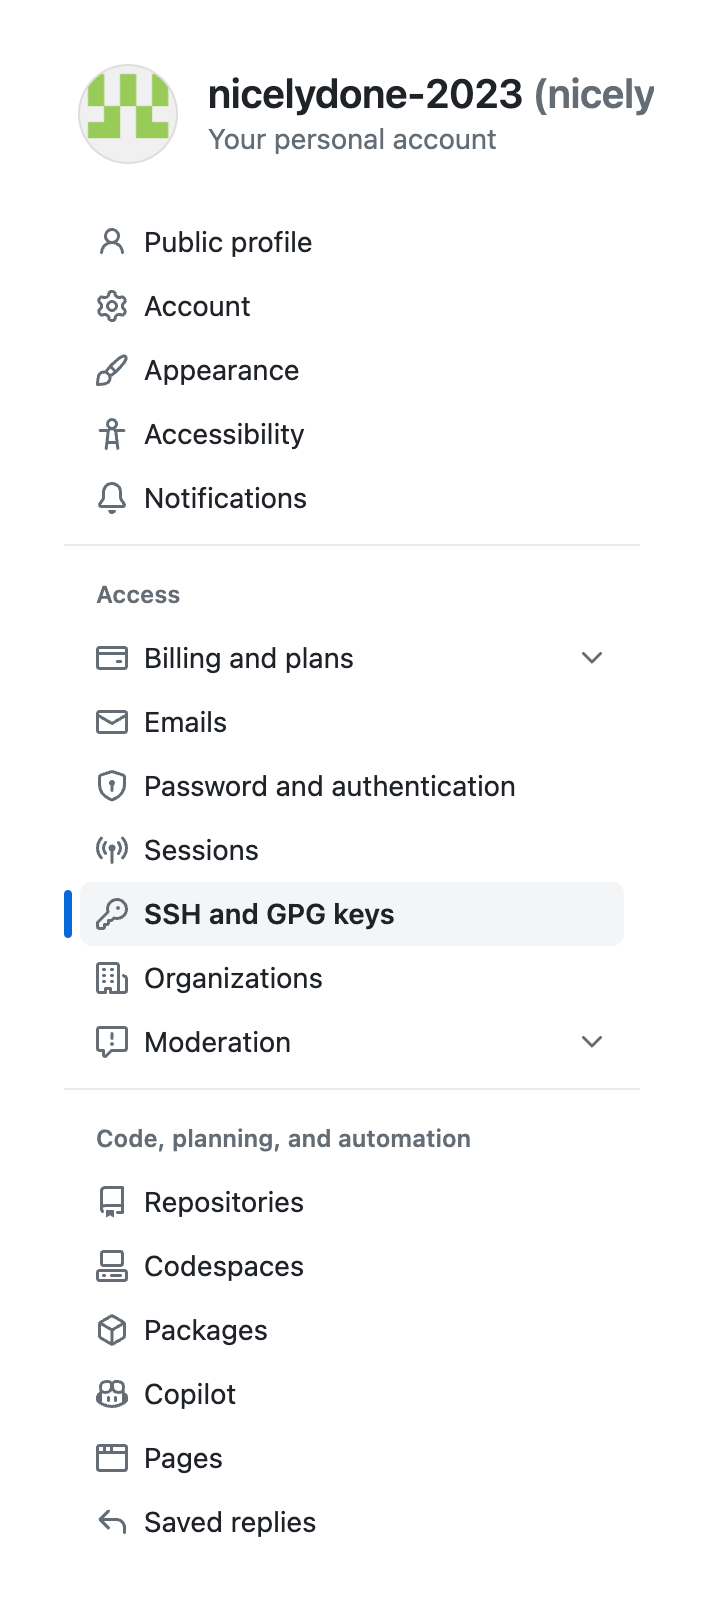Open the Sessions settings page

(x=202, y=850)
